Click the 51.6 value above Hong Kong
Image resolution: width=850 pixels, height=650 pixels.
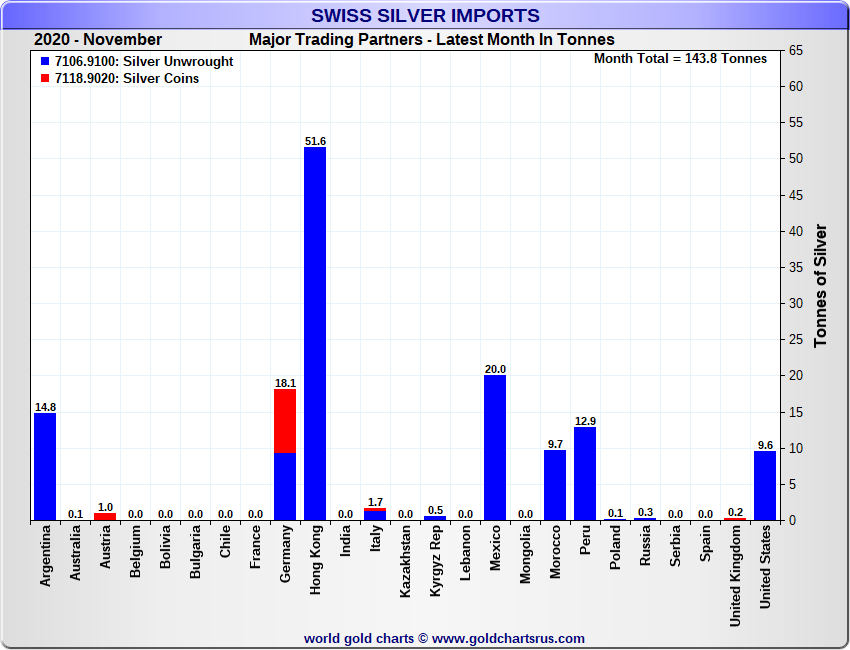click(x=315, y=141)
